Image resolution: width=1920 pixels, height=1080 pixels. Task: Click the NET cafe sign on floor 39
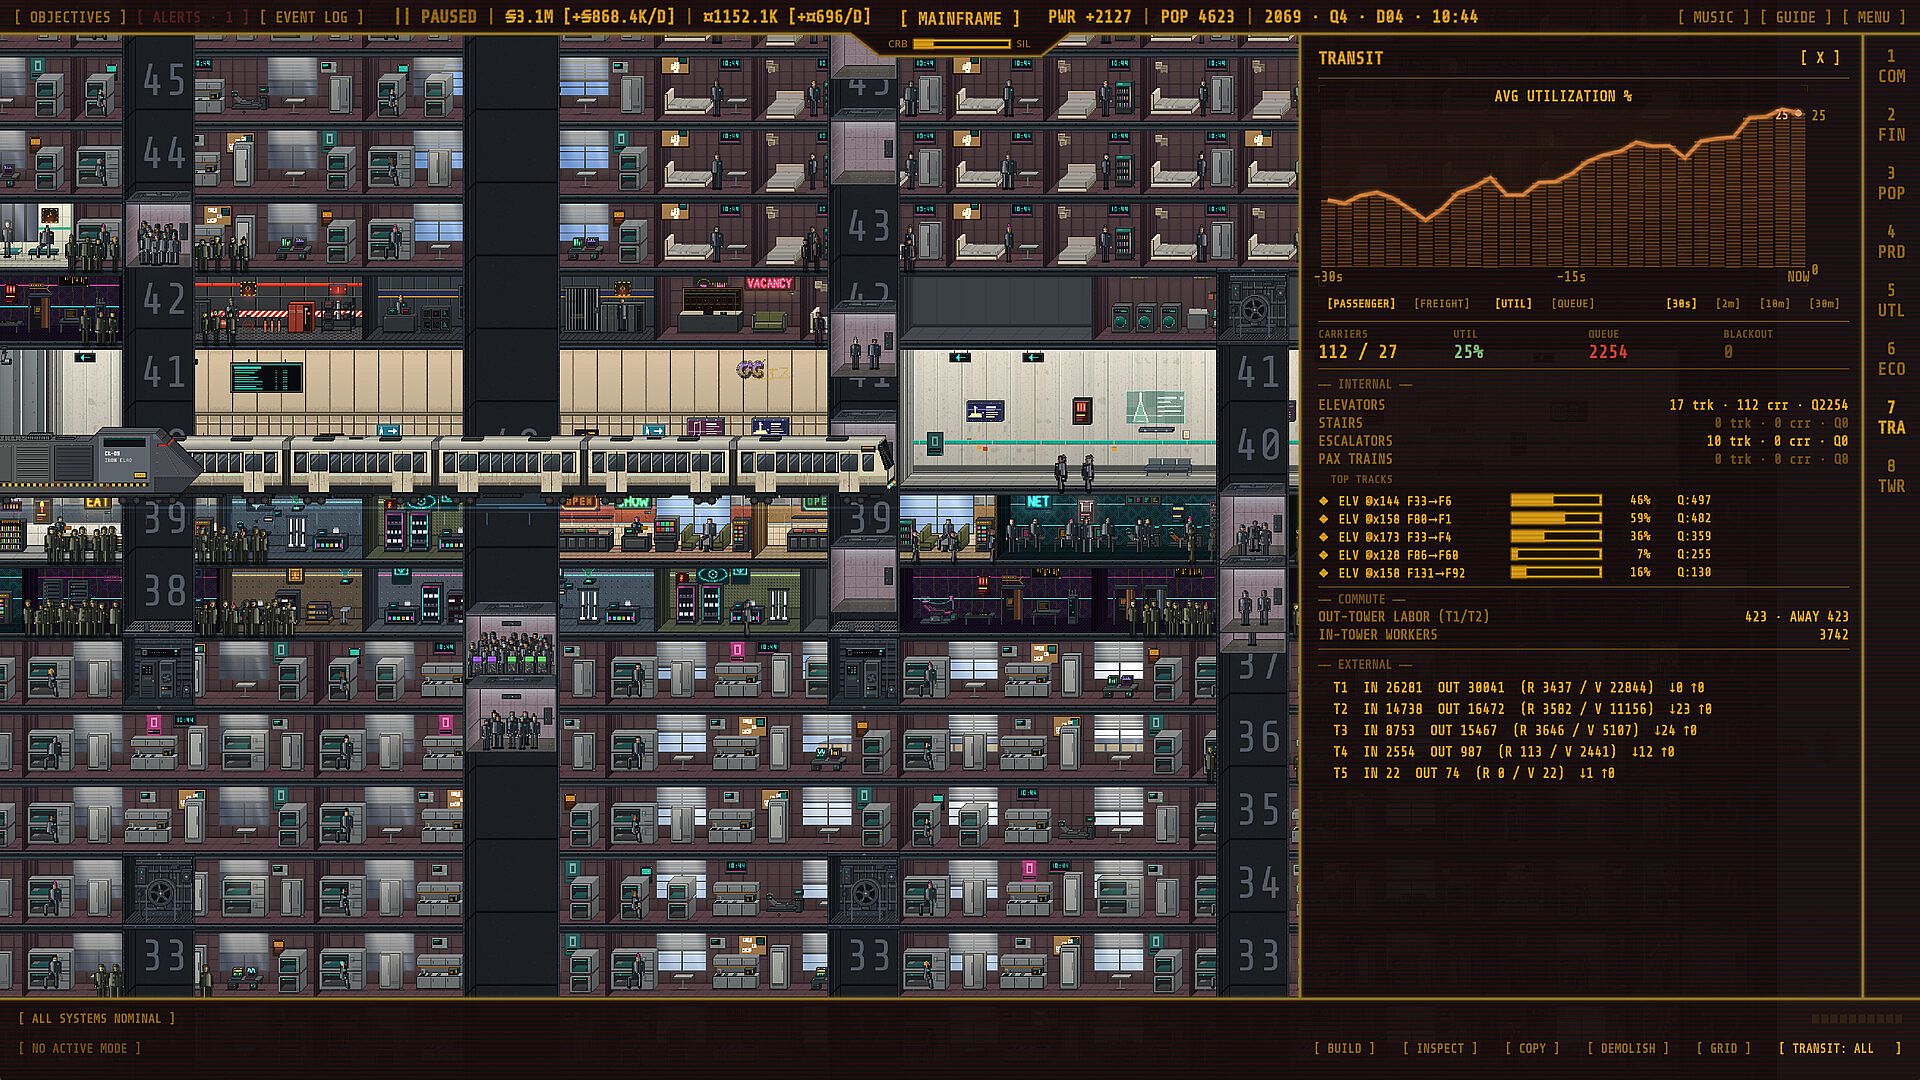1038,502
